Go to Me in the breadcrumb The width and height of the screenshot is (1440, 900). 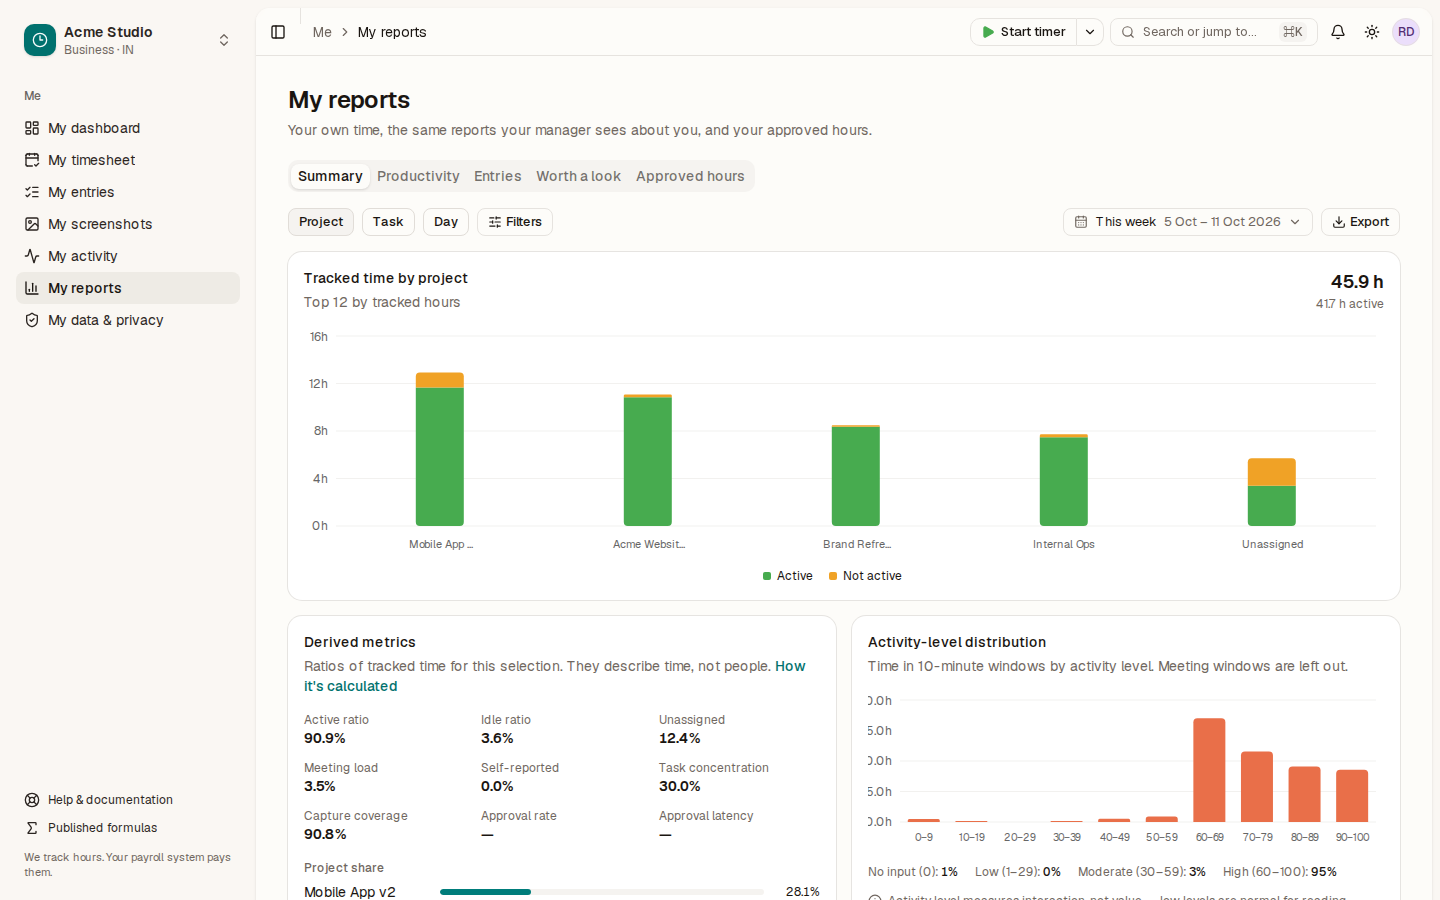click(322, 32)
